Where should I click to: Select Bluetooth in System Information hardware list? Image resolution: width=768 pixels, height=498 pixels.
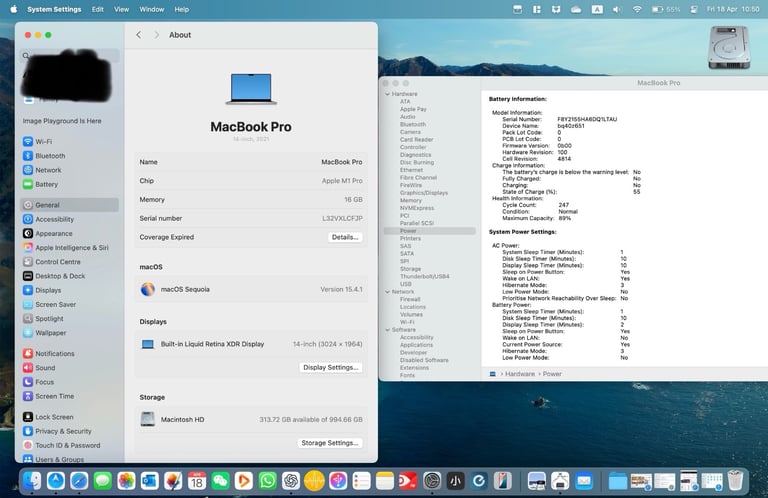(x=413, y=124)
